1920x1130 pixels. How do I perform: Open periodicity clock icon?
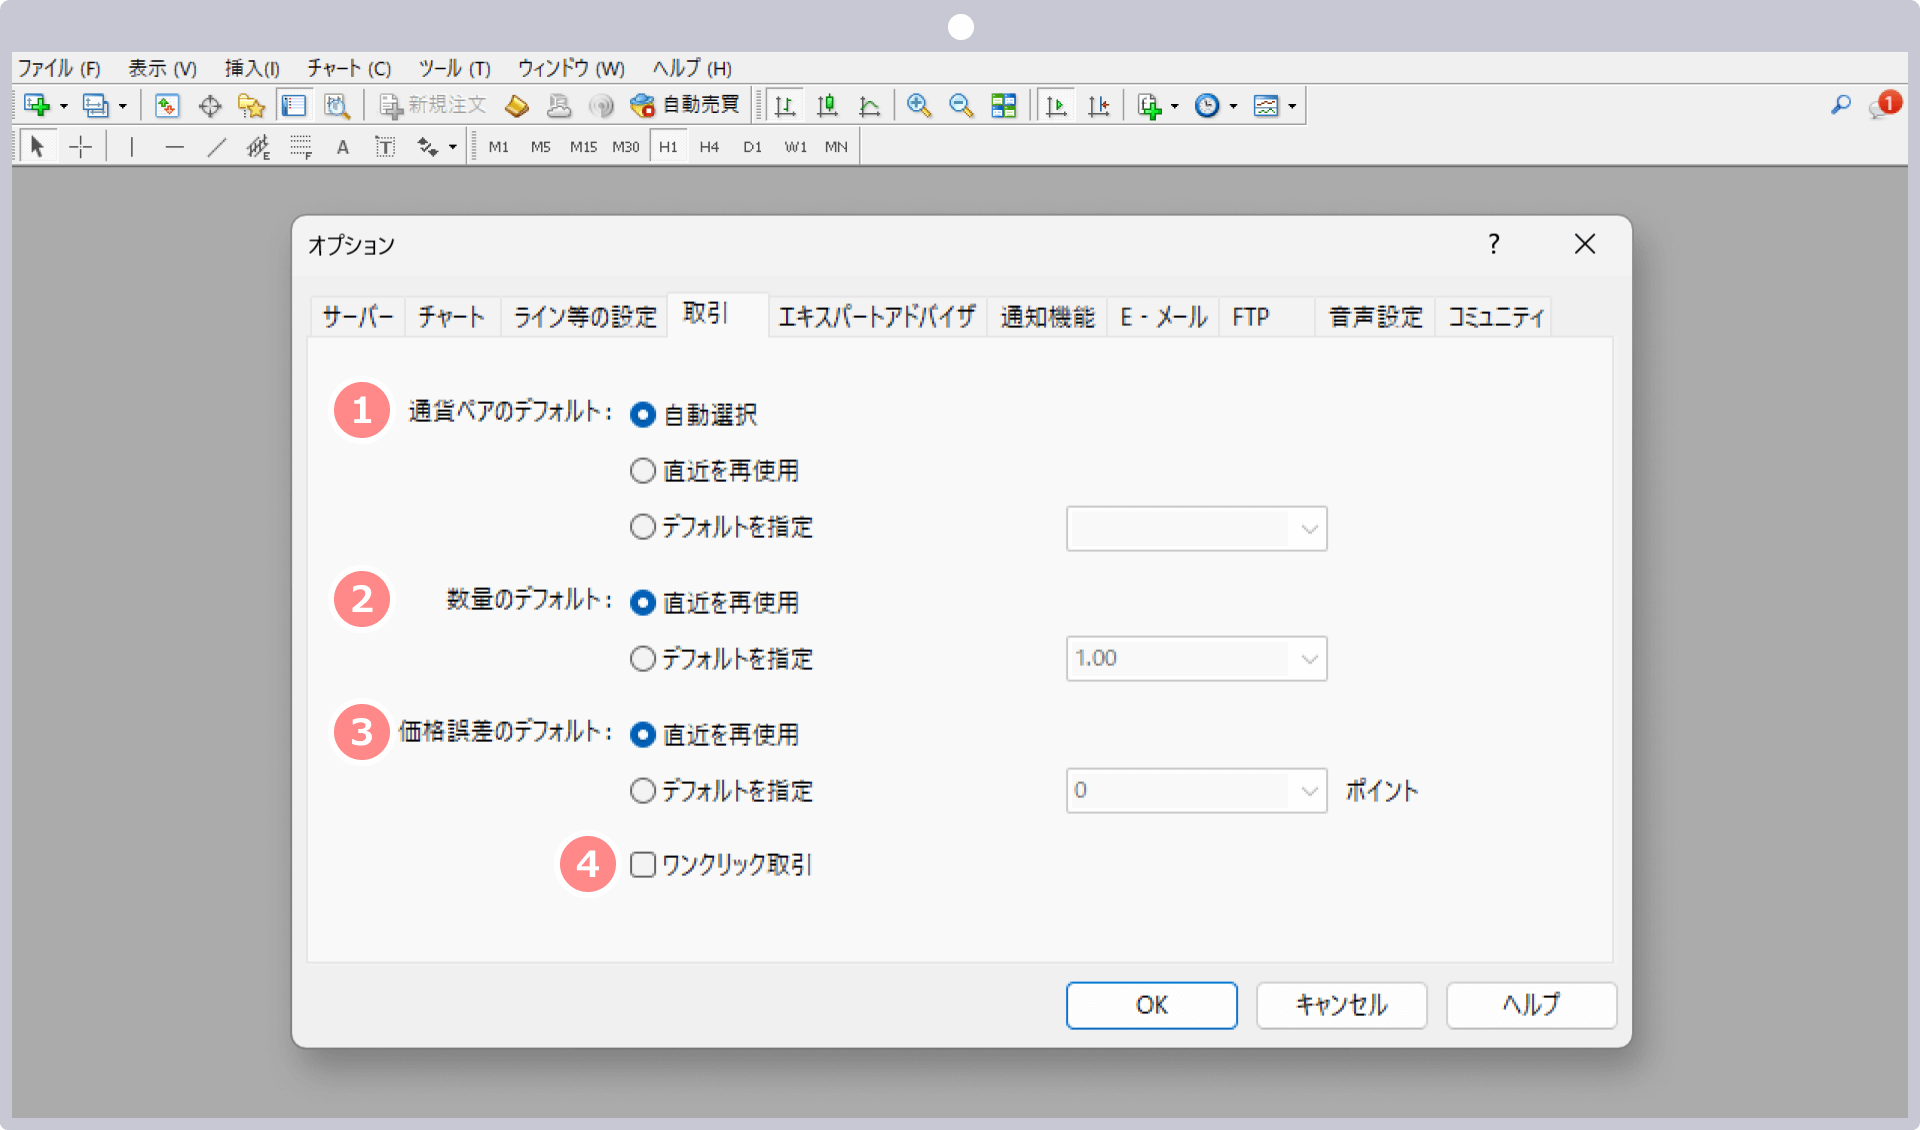pyautogui.click(x=1207, y=105)
